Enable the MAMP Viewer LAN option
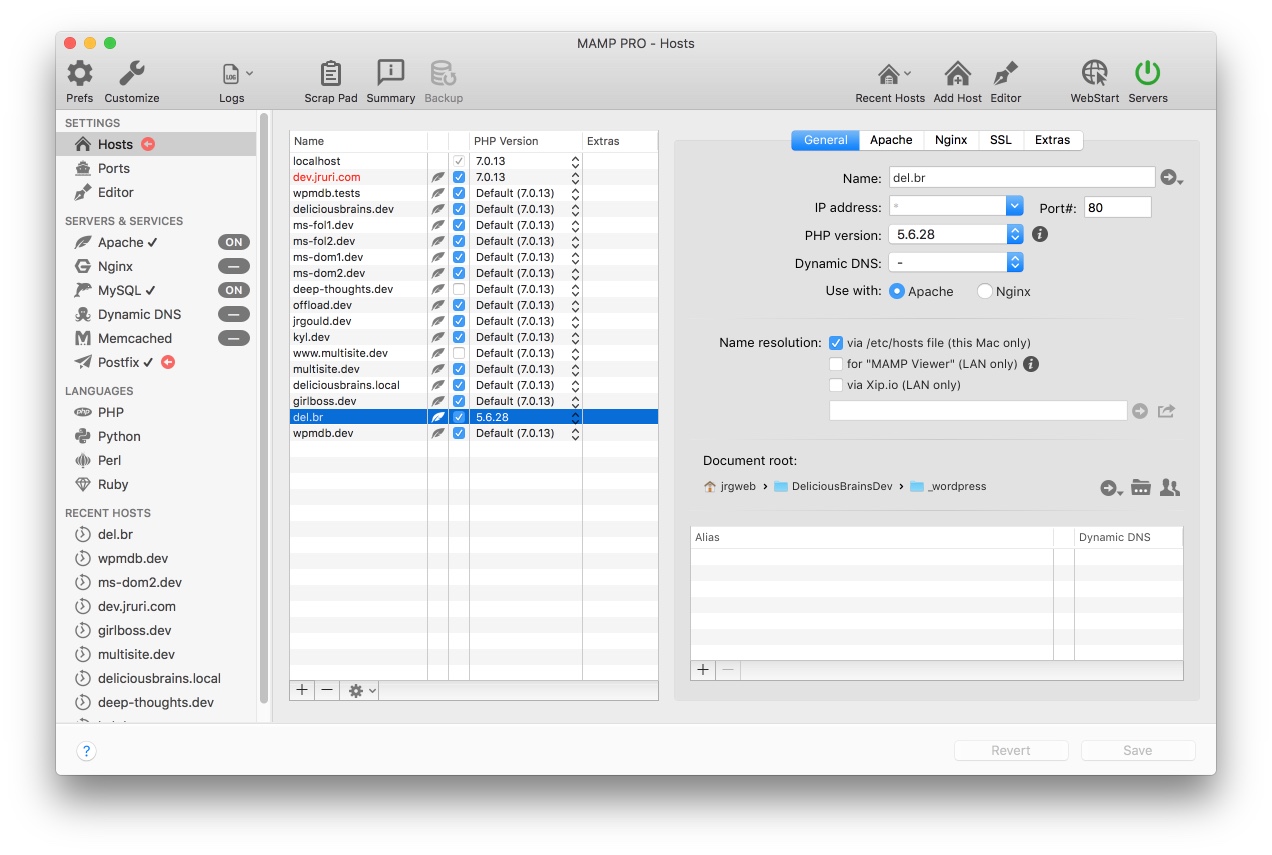The image size is (1272, 855). click(x=836, y=364)
